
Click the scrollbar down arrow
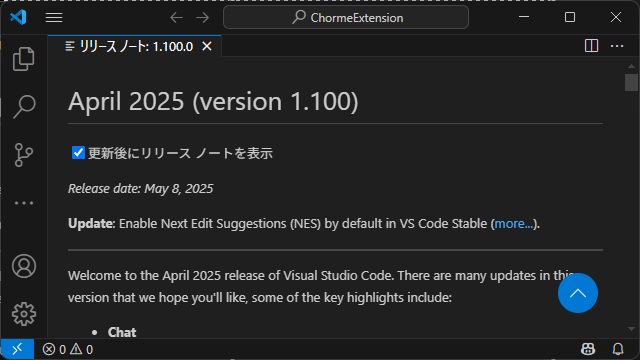point(631,329)
